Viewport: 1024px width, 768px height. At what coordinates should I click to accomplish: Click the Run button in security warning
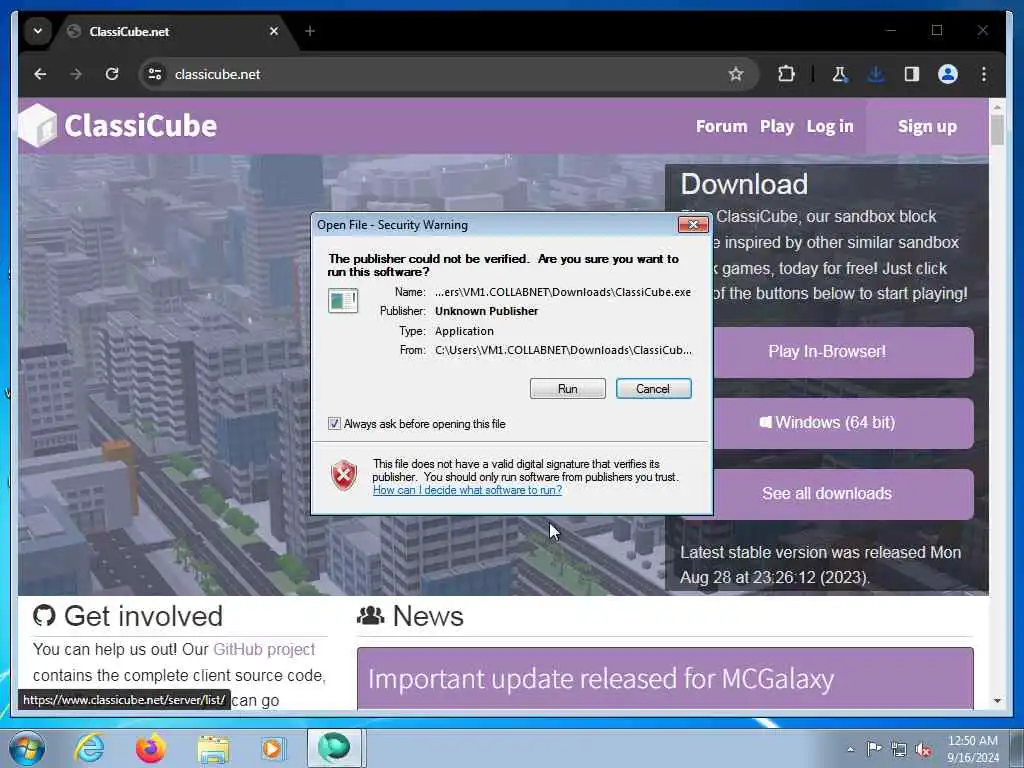point(568,389)
